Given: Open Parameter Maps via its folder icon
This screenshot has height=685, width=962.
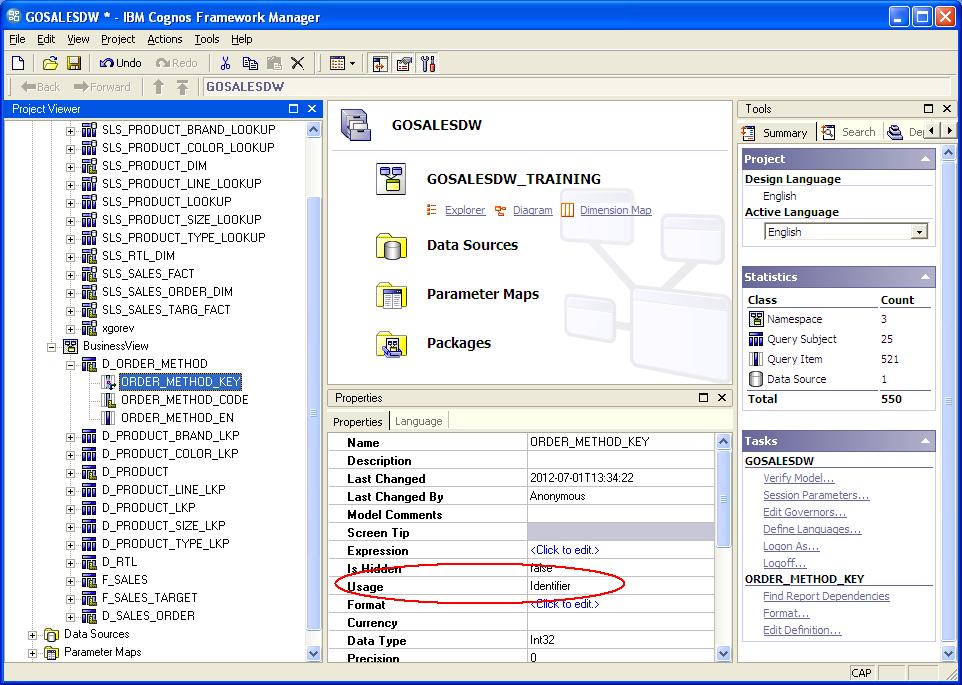Looking at the screenshot, I should click(391, 294).
